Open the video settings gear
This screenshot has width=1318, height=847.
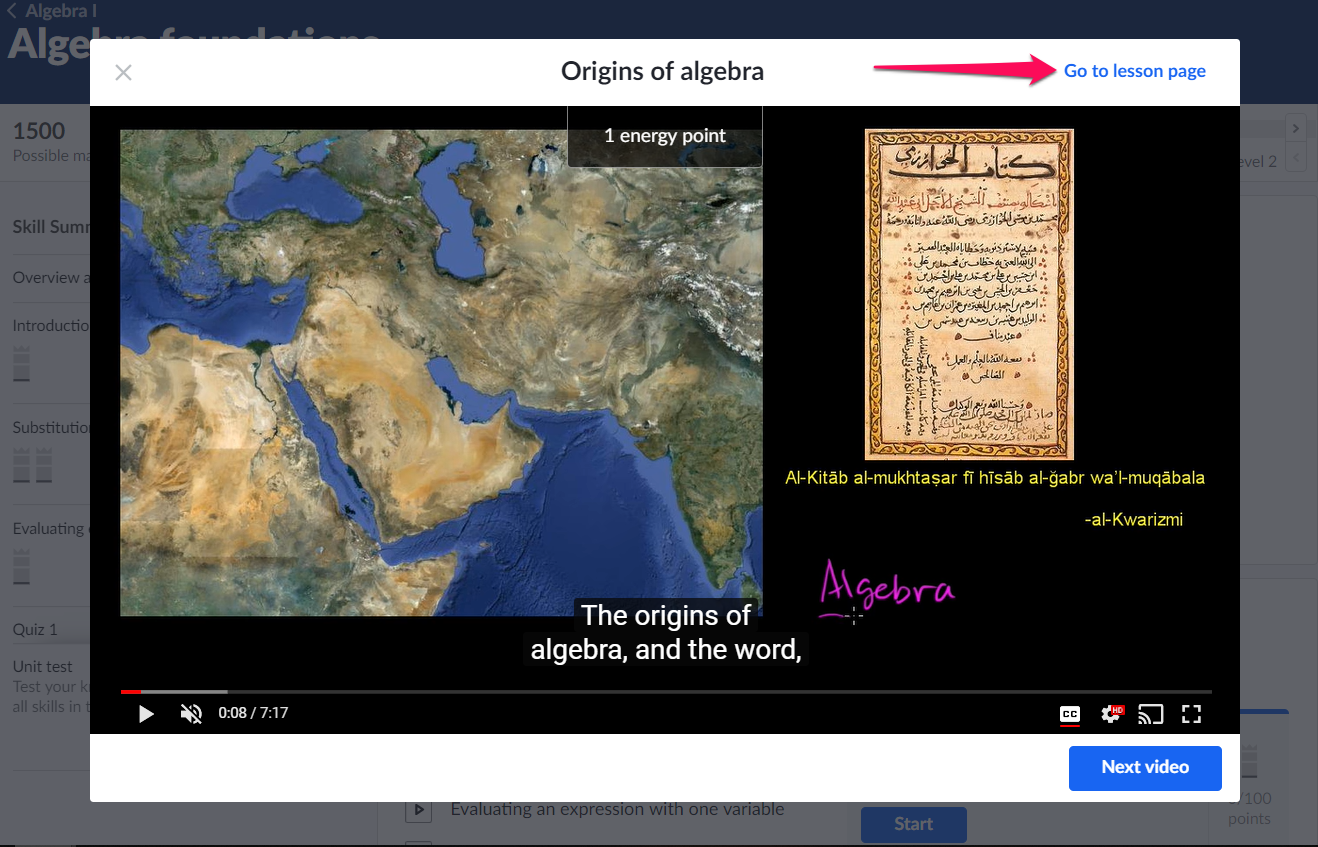1111,714
